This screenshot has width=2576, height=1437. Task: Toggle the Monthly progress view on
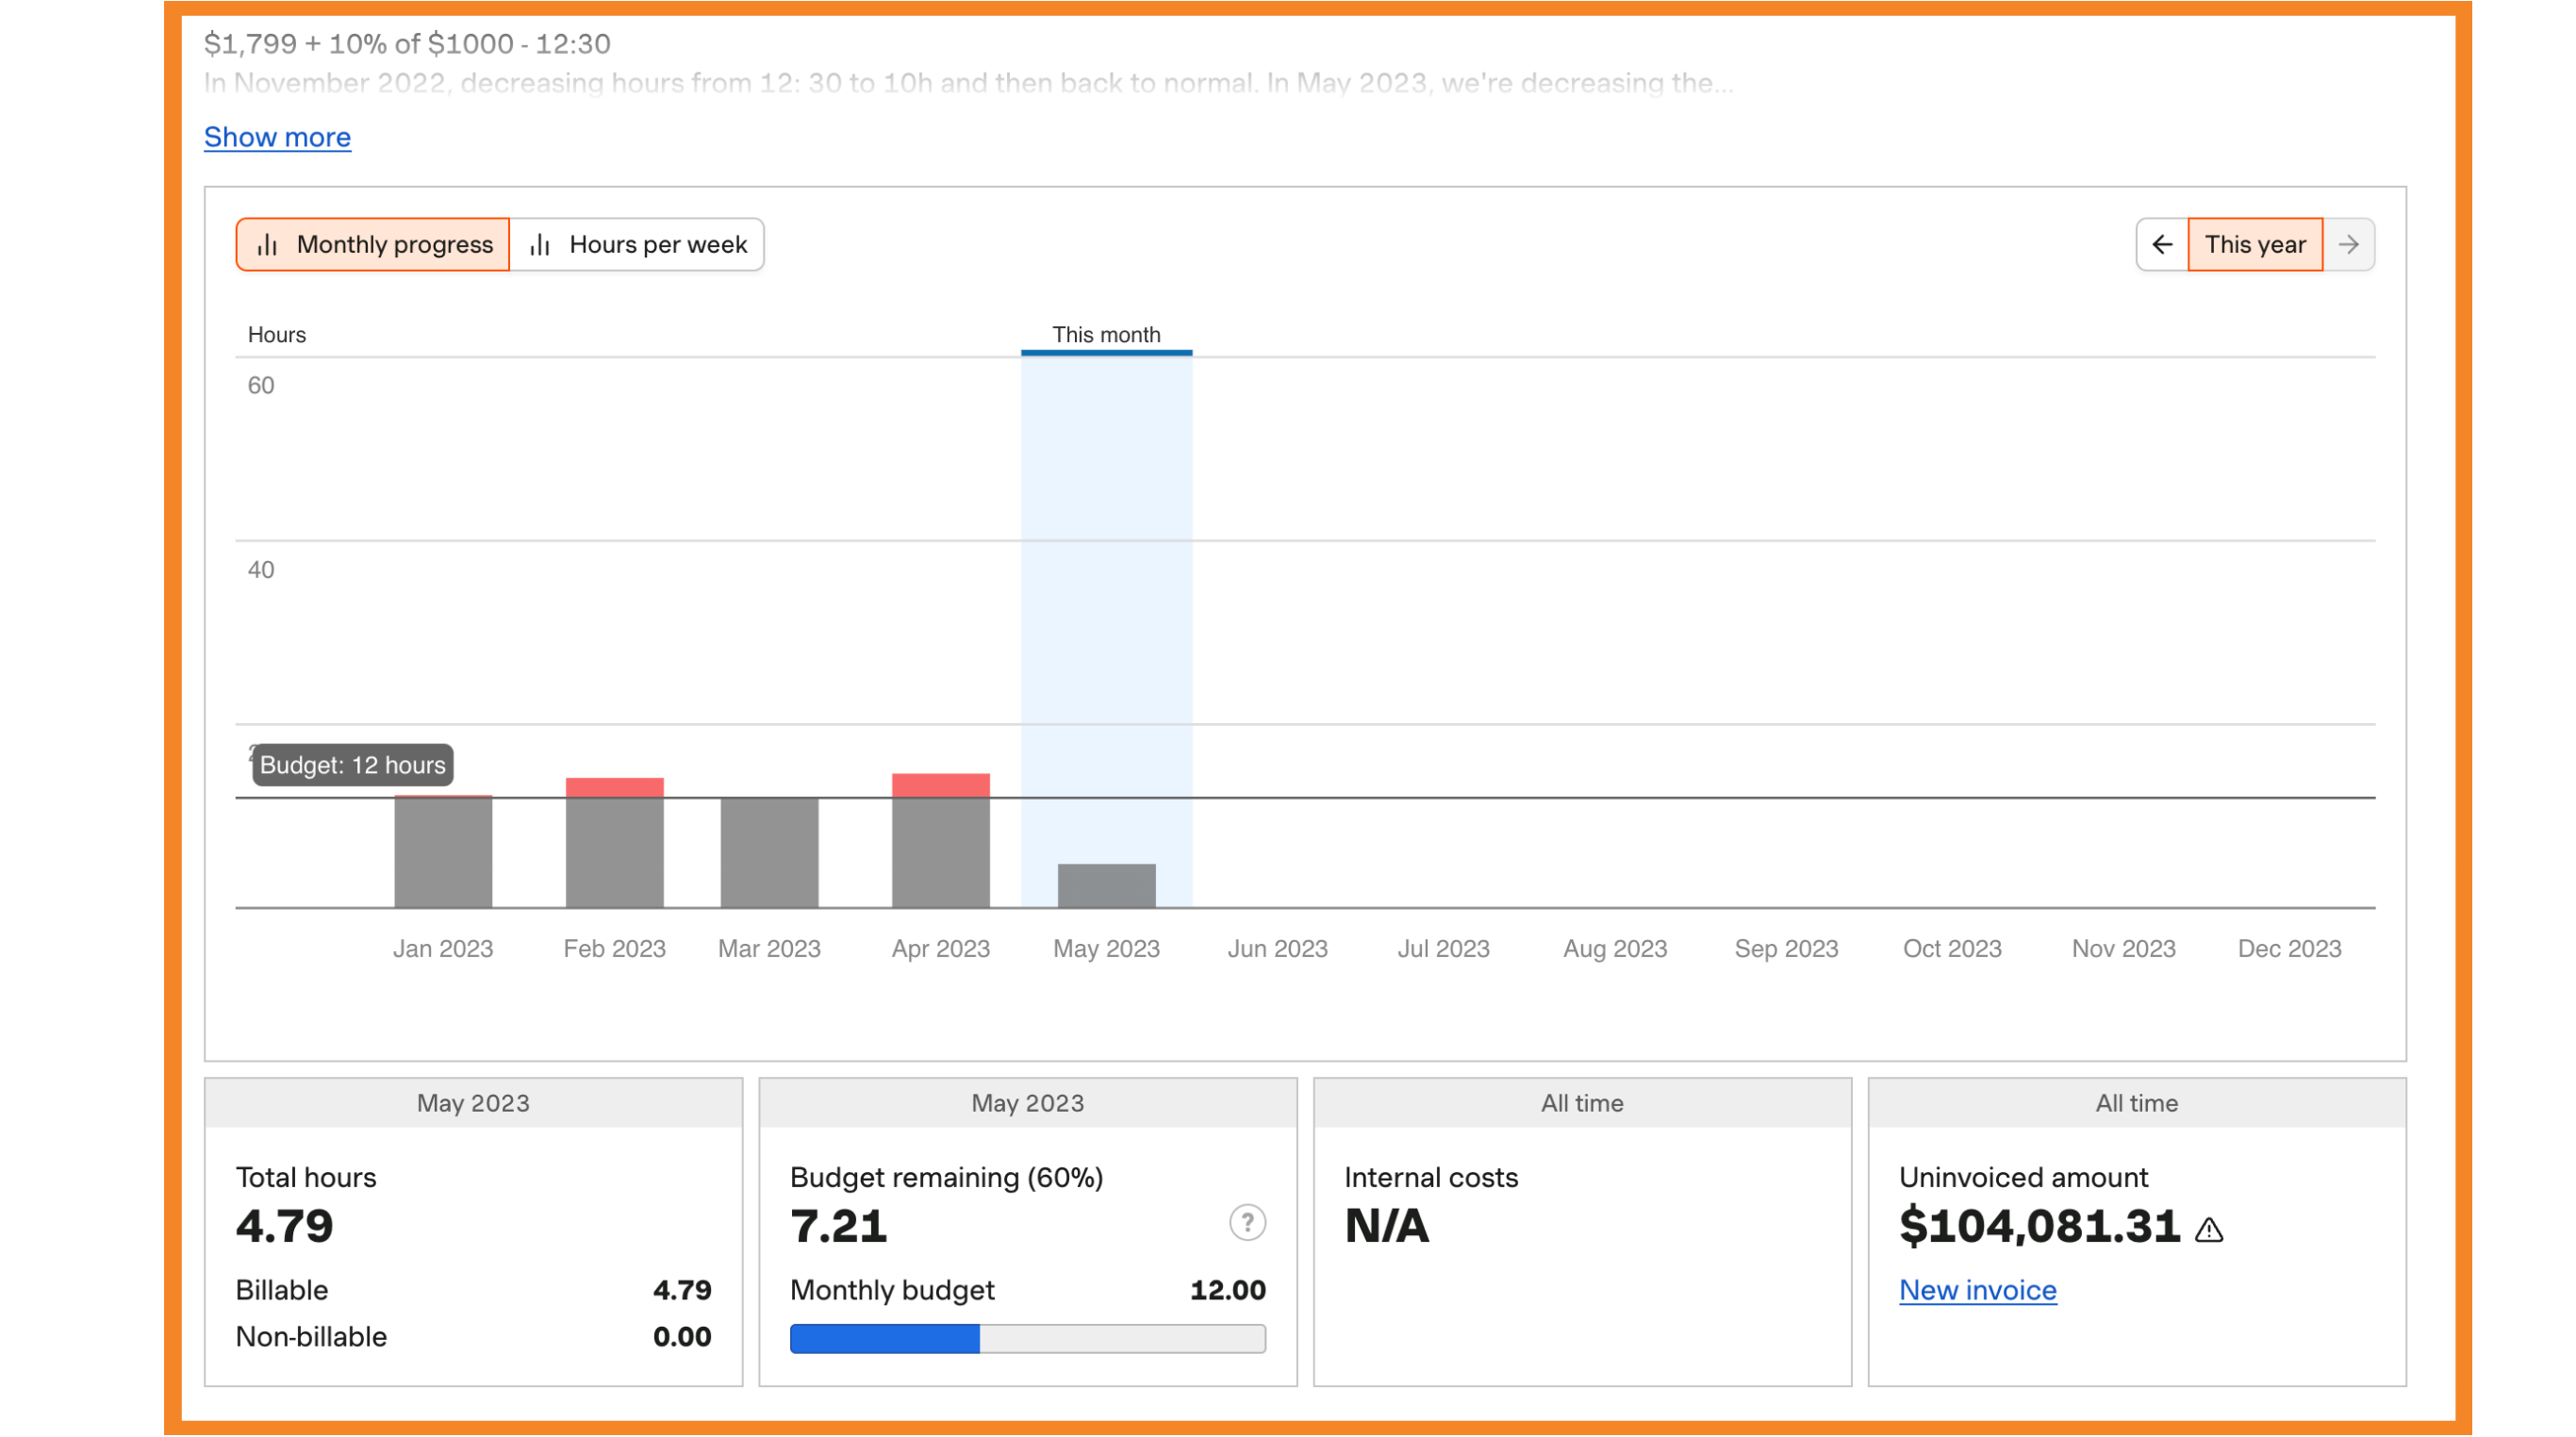(372, 244)
